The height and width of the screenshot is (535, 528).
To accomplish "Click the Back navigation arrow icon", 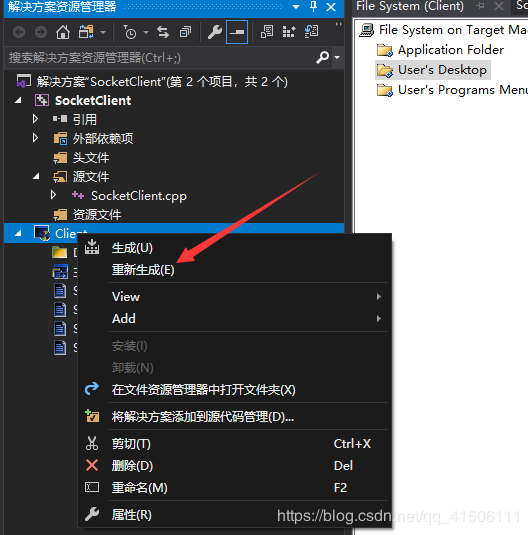I will tap(19, 32).
